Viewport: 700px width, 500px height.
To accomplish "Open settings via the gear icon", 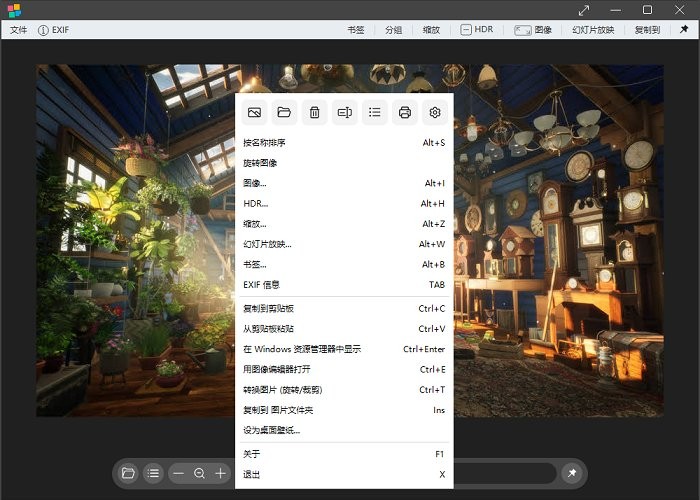I will tap(435, 112).
